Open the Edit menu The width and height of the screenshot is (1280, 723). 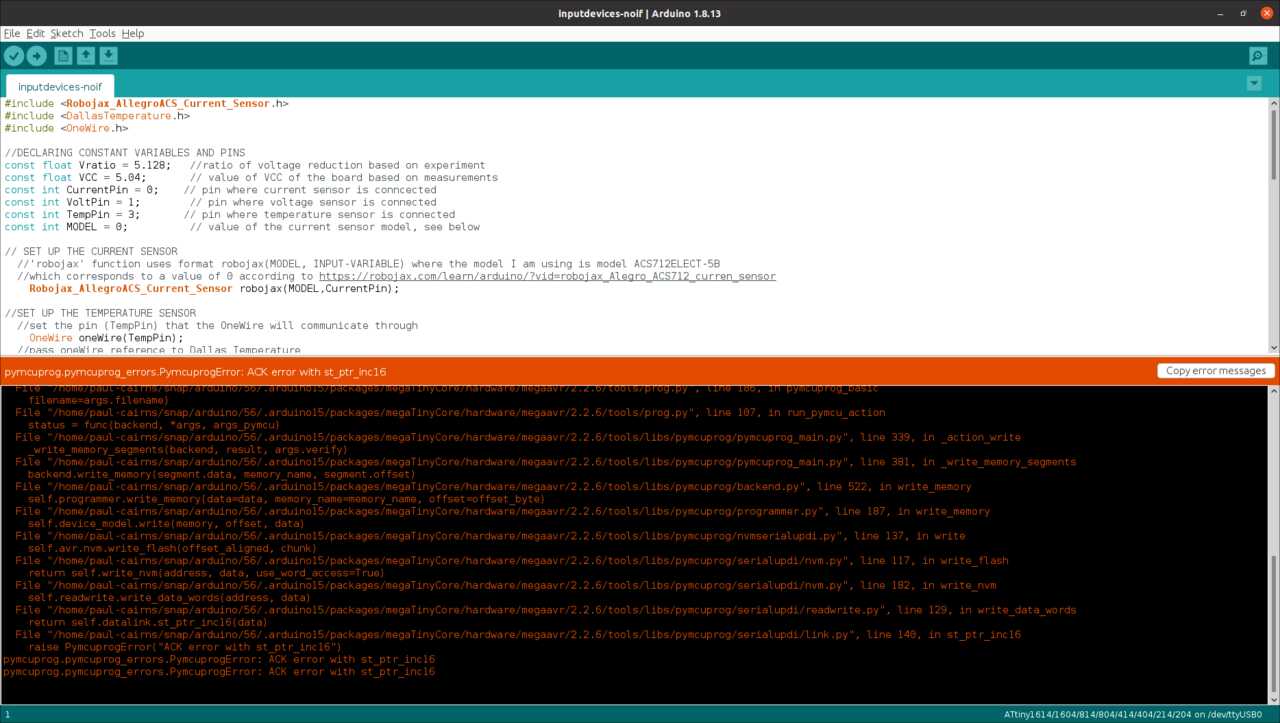click(35, 33)
